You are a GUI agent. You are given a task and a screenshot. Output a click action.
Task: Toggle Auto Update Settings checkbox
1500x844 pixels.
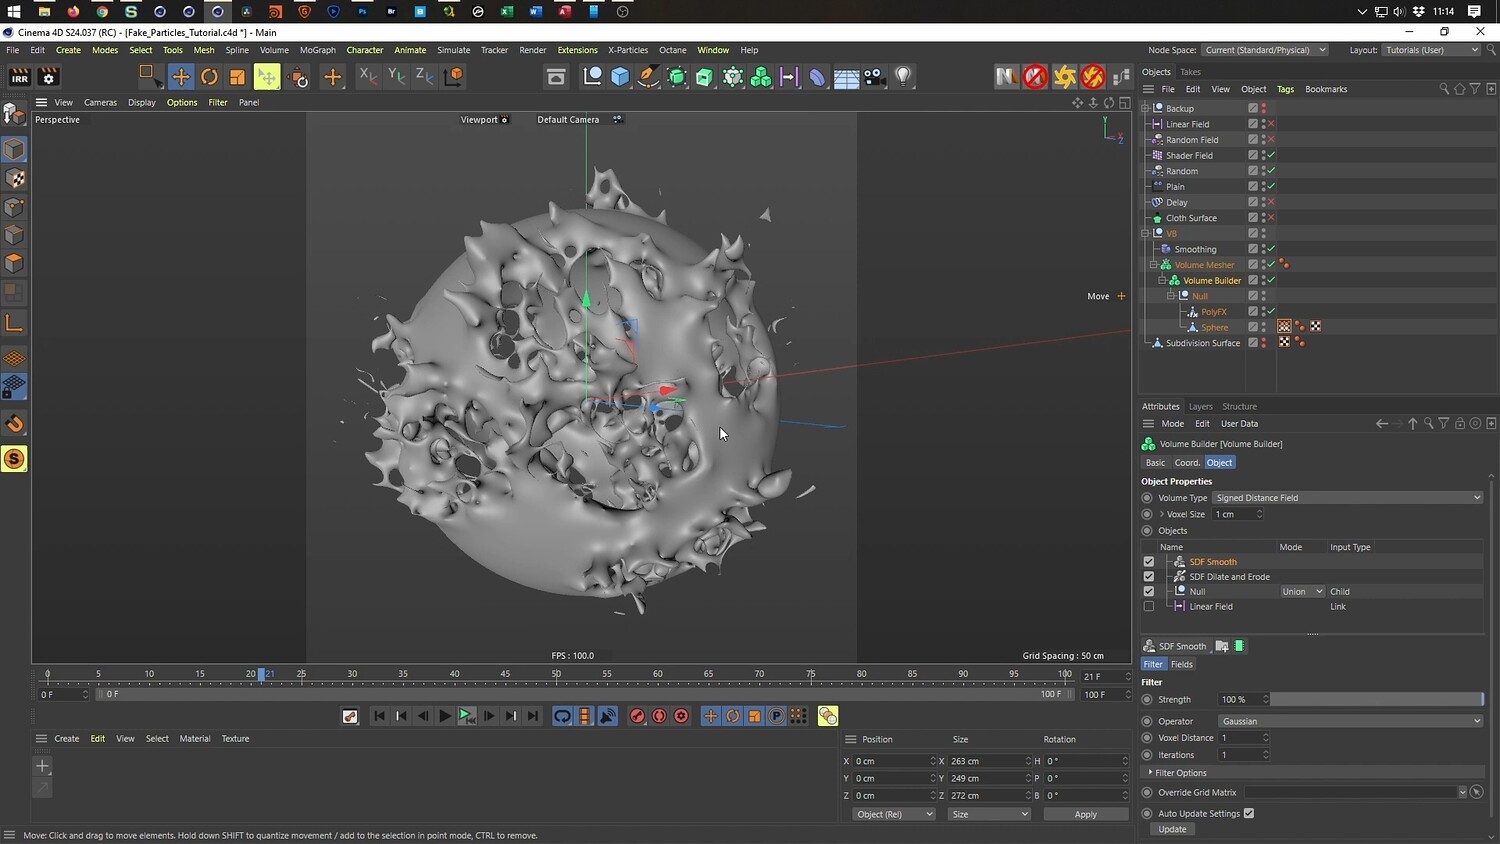pos(1249,814)
